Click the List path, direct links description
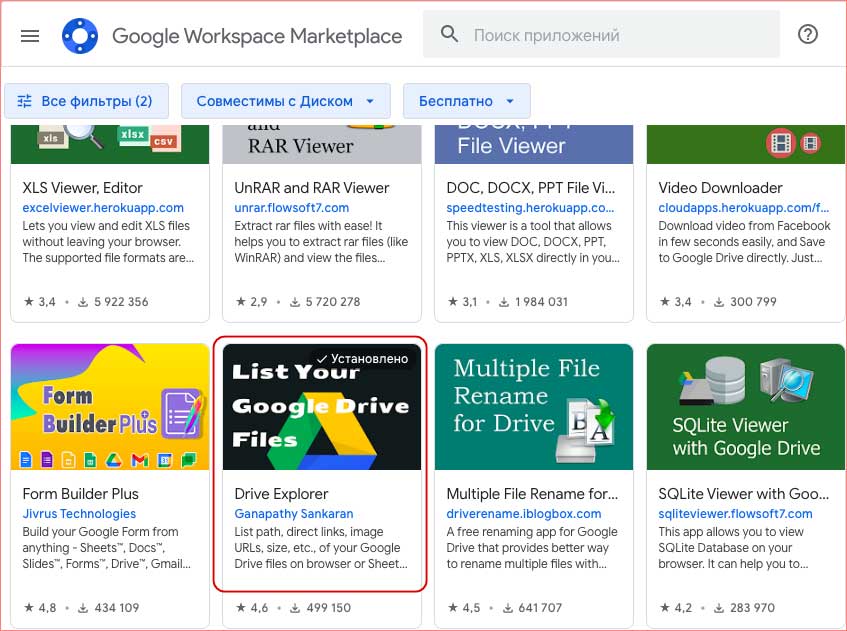 [321, 548]
